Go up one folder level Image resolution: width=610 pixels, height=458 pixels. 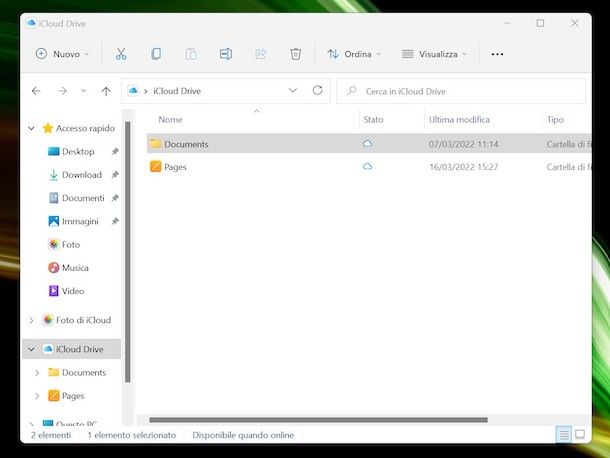tap(106, 91)
